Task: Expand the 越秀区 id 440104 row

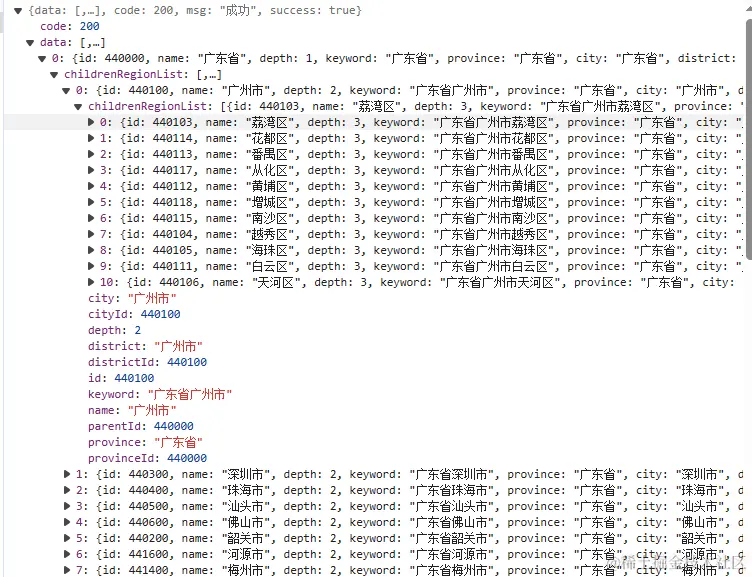Action: point(91,234)
